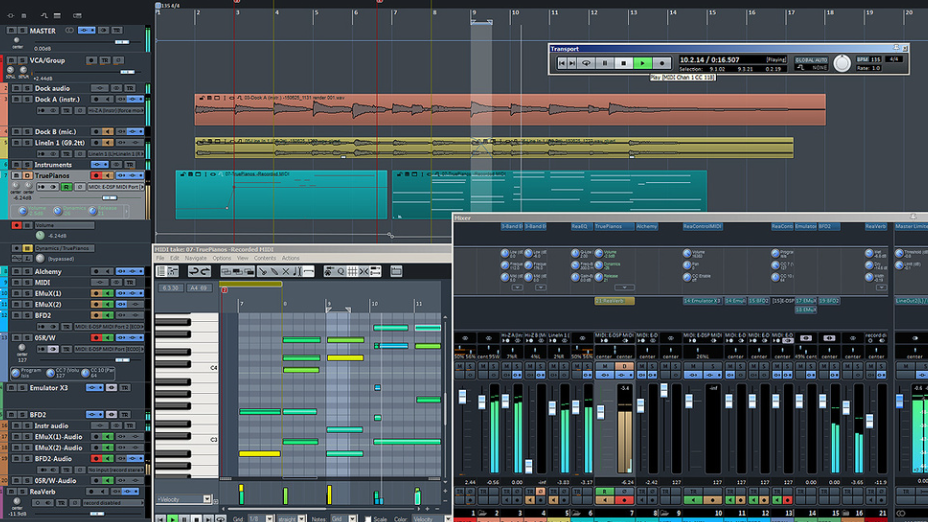Click the X delete icon in MIDI editor toolbar
Viewport: 928px width, 522px height.
click(x=285, y=271)
